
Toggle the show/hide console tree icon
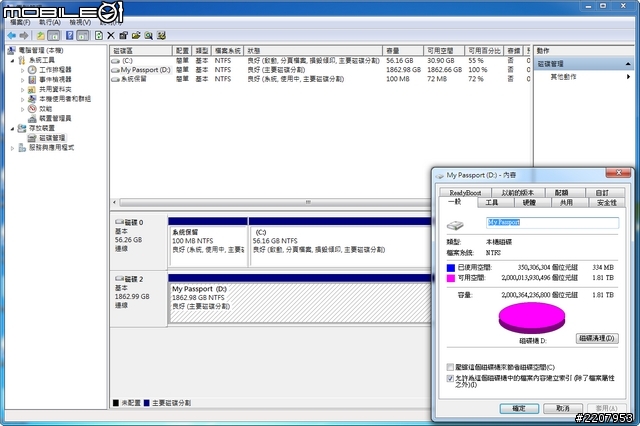[x=53, y=36]
